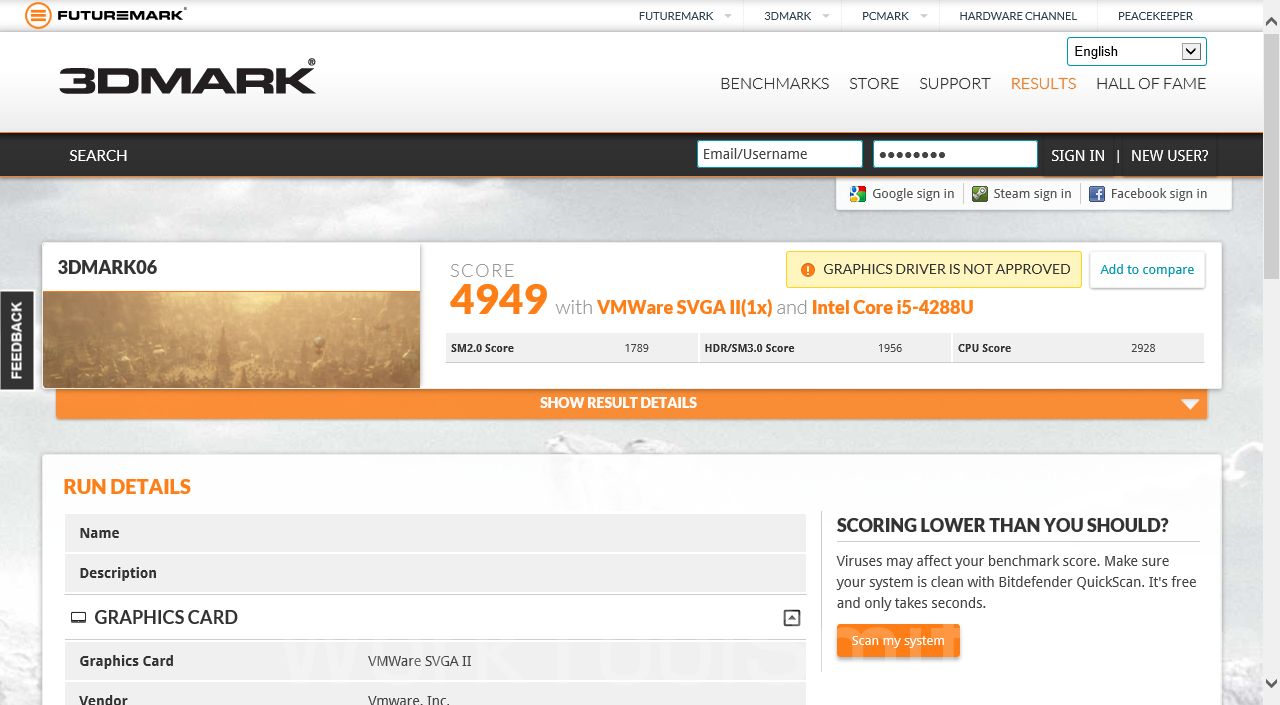This screenshot has height=705, width=1280.
Task: Click the 3DMARK logo
Action: (188, 77)
